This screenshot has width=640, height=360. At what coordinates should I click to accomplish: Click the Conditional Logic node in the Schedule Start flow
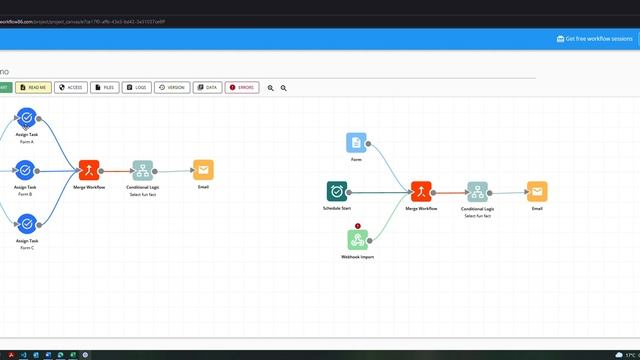[478, 192]
